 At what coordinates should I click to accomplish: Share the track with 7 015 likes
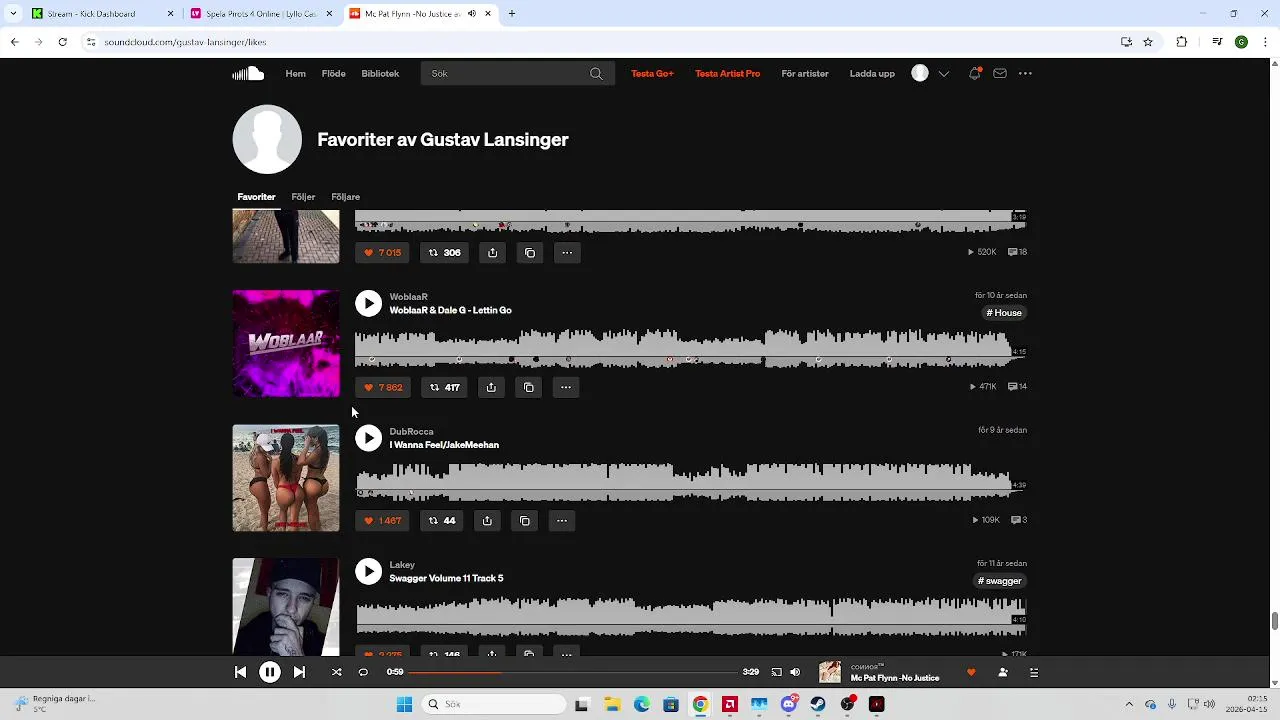click(x=492, y=252)
